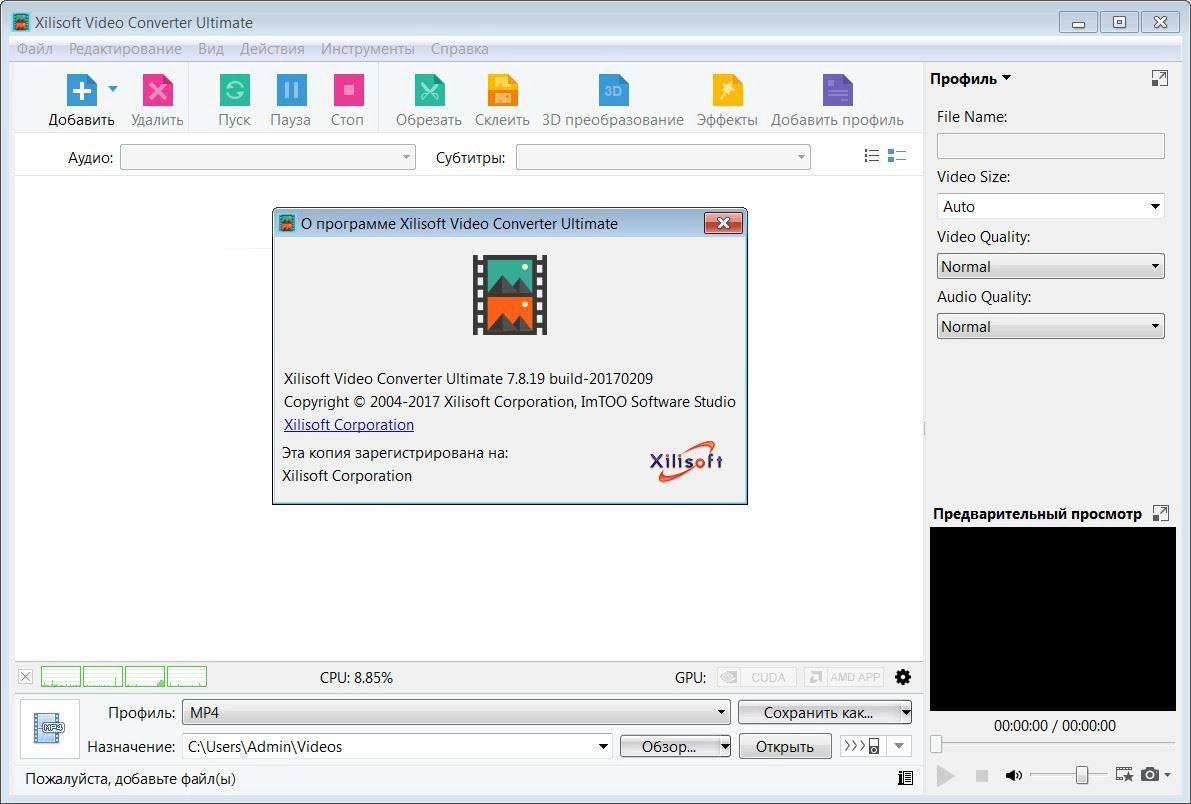This screenshot has width=1191, height=804.
Task: Click the transfer to device icon
Action: [862, 745]
